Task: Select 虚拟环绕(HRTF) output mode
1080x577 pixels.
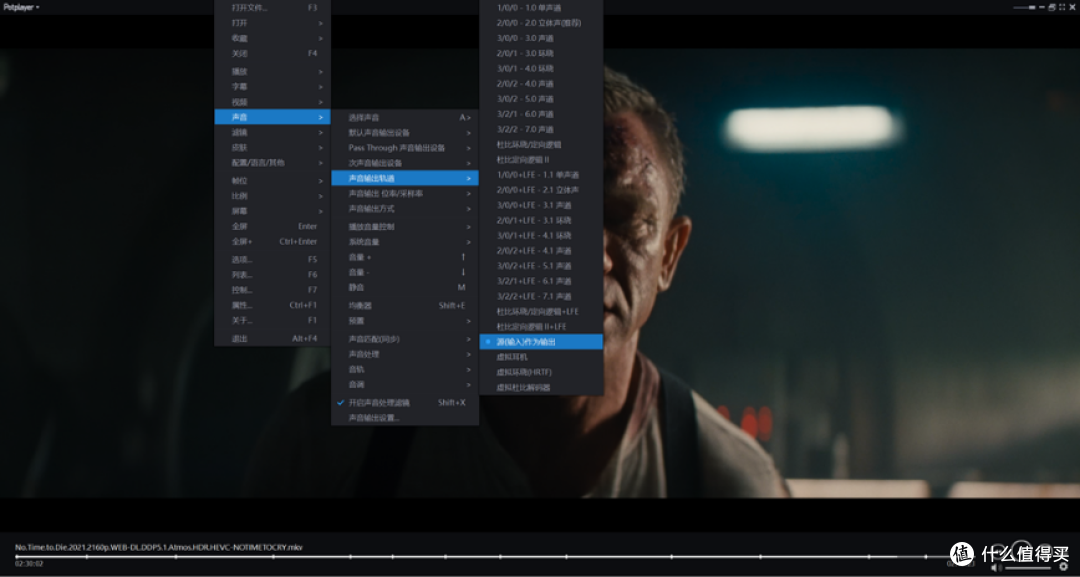Action: point(541,372)
